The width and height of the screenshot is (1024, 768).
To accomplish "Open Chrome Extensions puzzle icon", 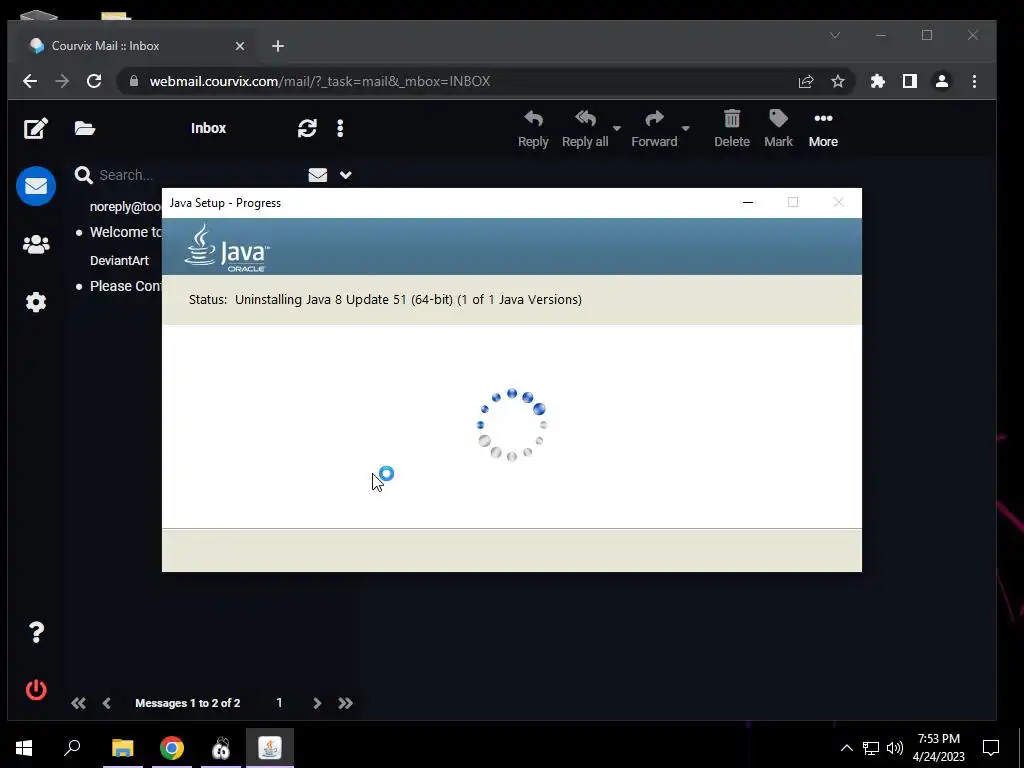I will 878,81.
